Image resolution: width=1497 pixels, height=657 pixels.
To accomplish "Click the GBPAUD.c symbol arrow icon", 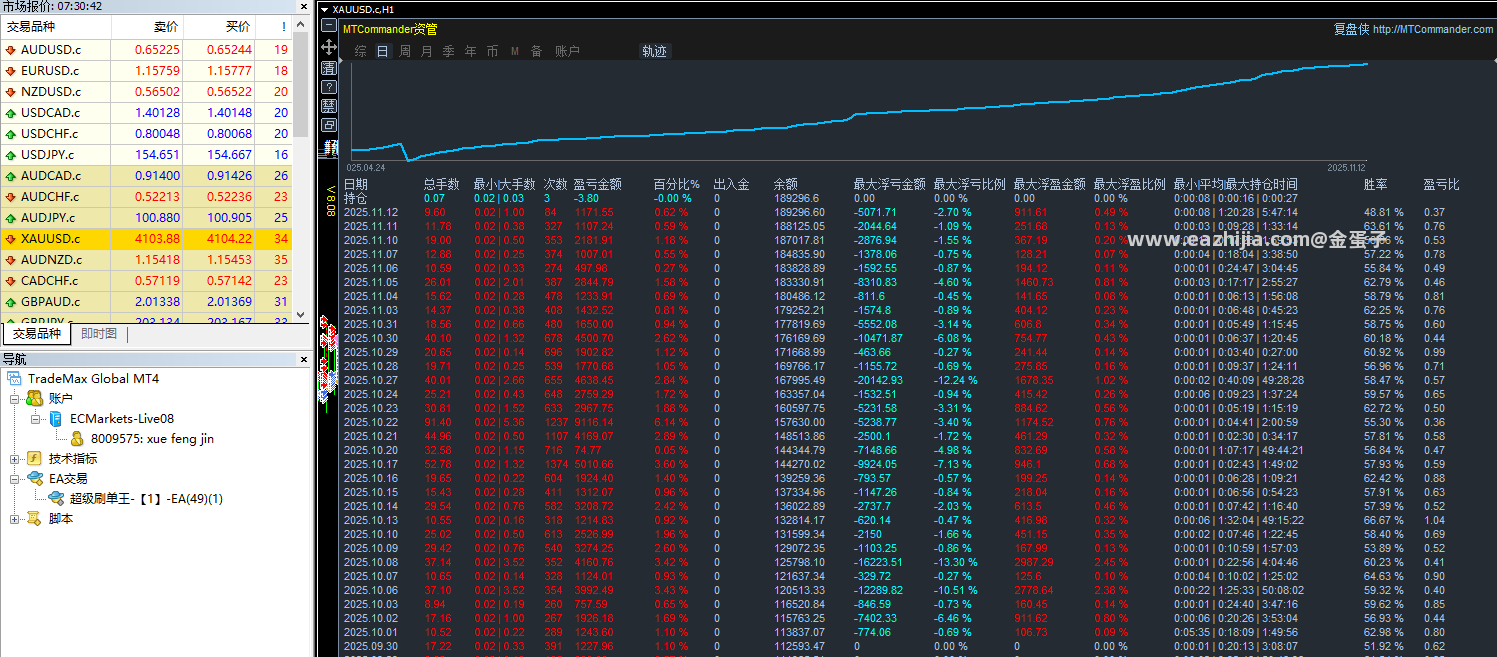I will click(10, 302).
